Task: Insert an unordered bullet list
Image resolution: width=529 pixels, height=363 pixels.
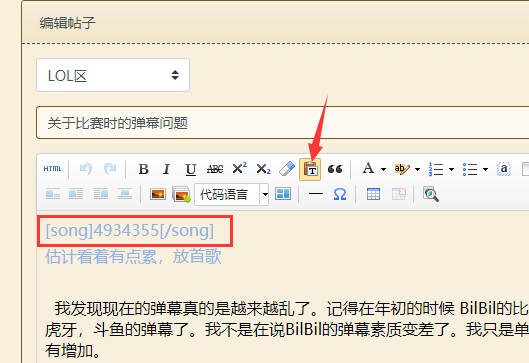Action: (470, 169)
